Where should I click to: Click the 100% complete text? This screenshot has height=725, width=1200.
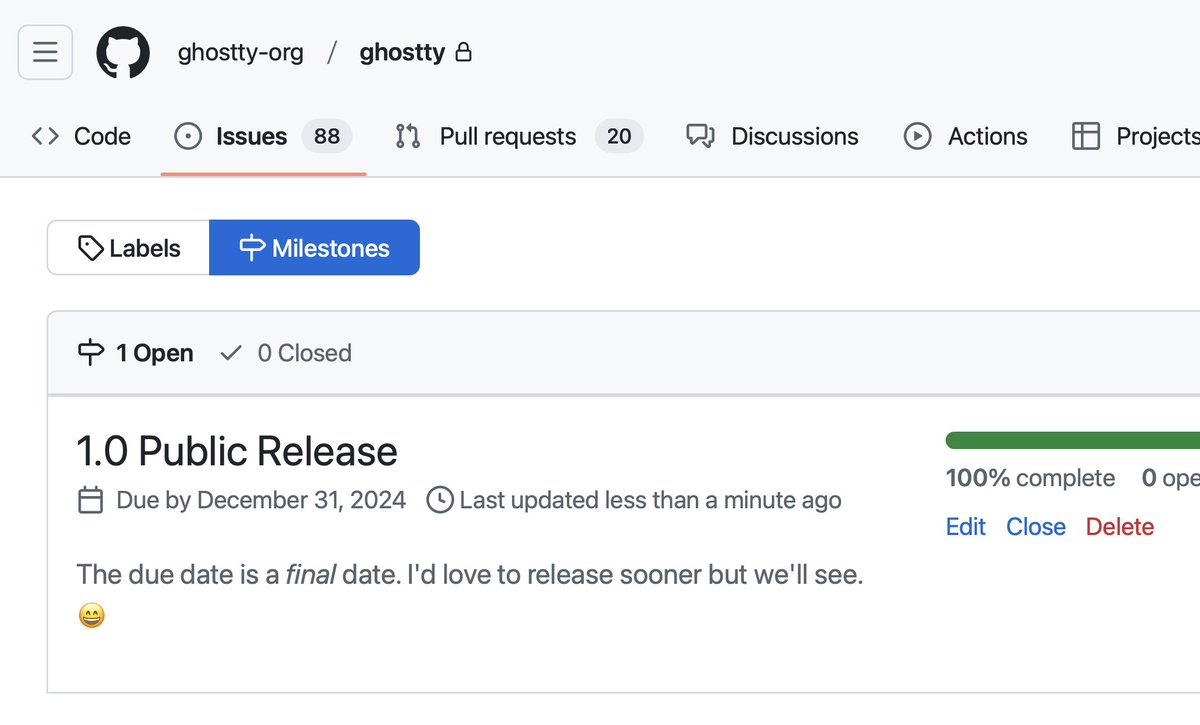coord(1030,478)
